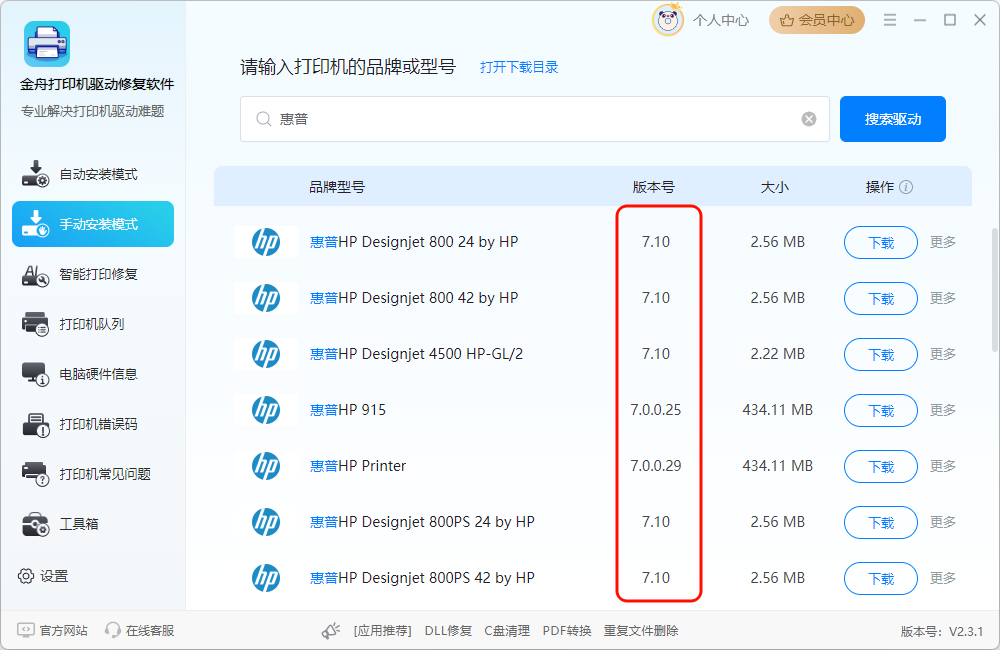Open 电脑硬件信息 section
Viewport: 1000px width, 650px height.
pos(93,374)
